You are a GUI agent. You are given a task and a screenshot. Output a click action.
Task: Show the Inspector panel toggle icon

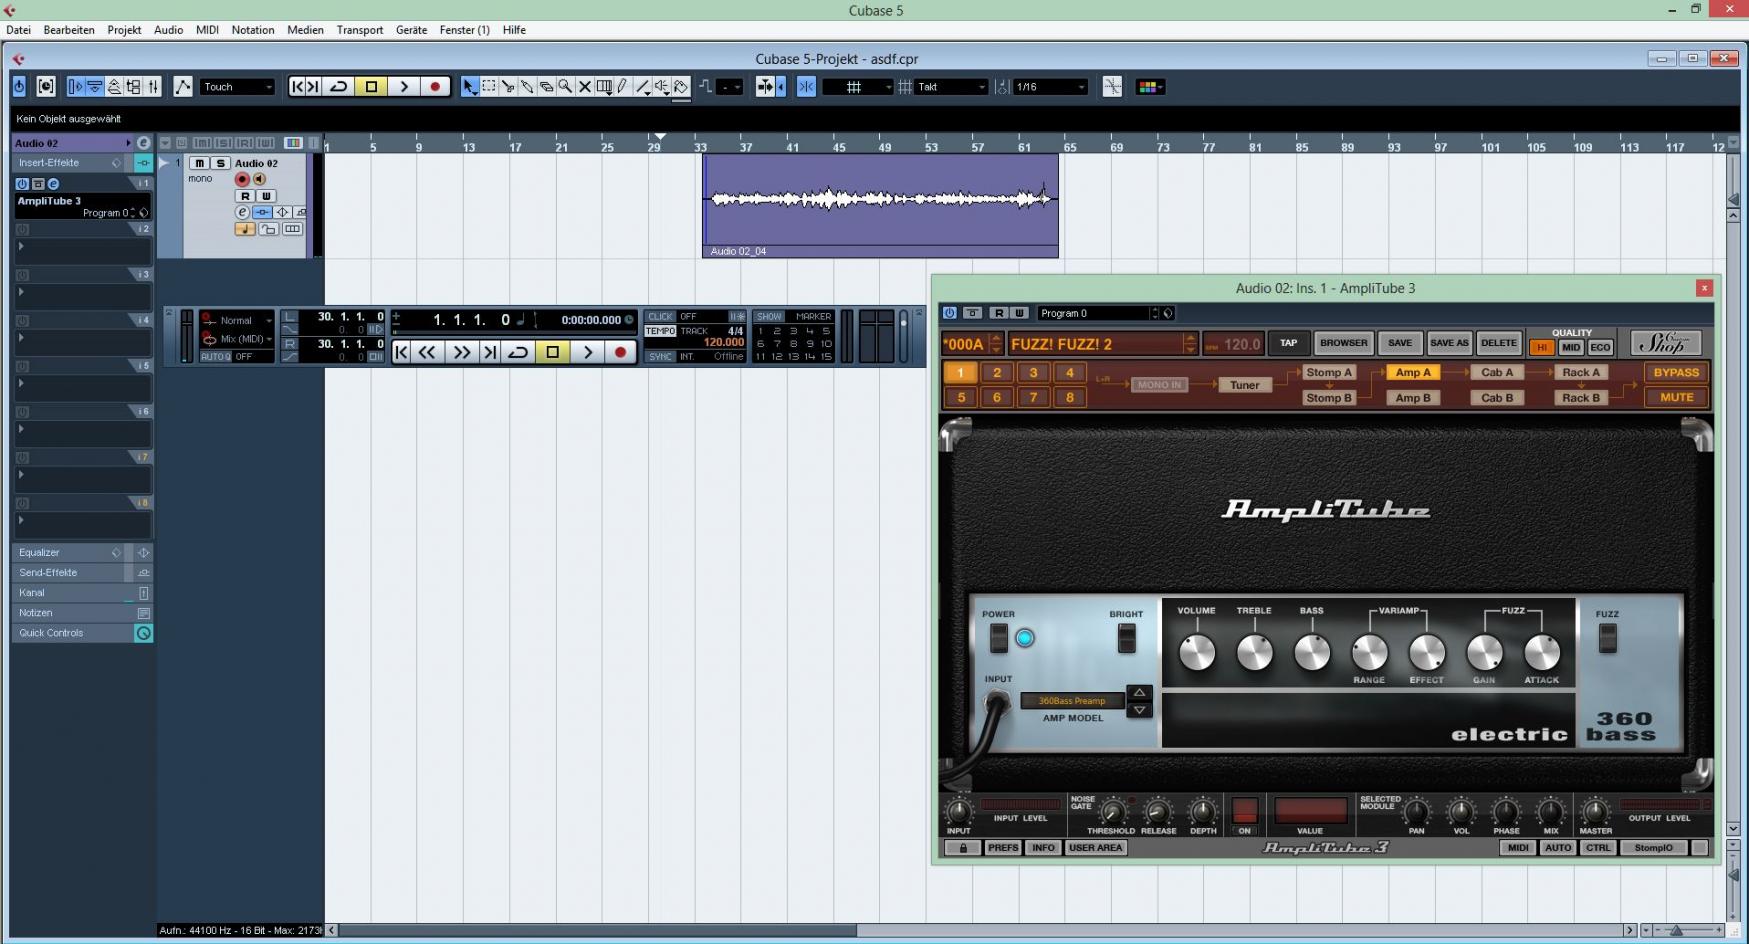[75, 87]
